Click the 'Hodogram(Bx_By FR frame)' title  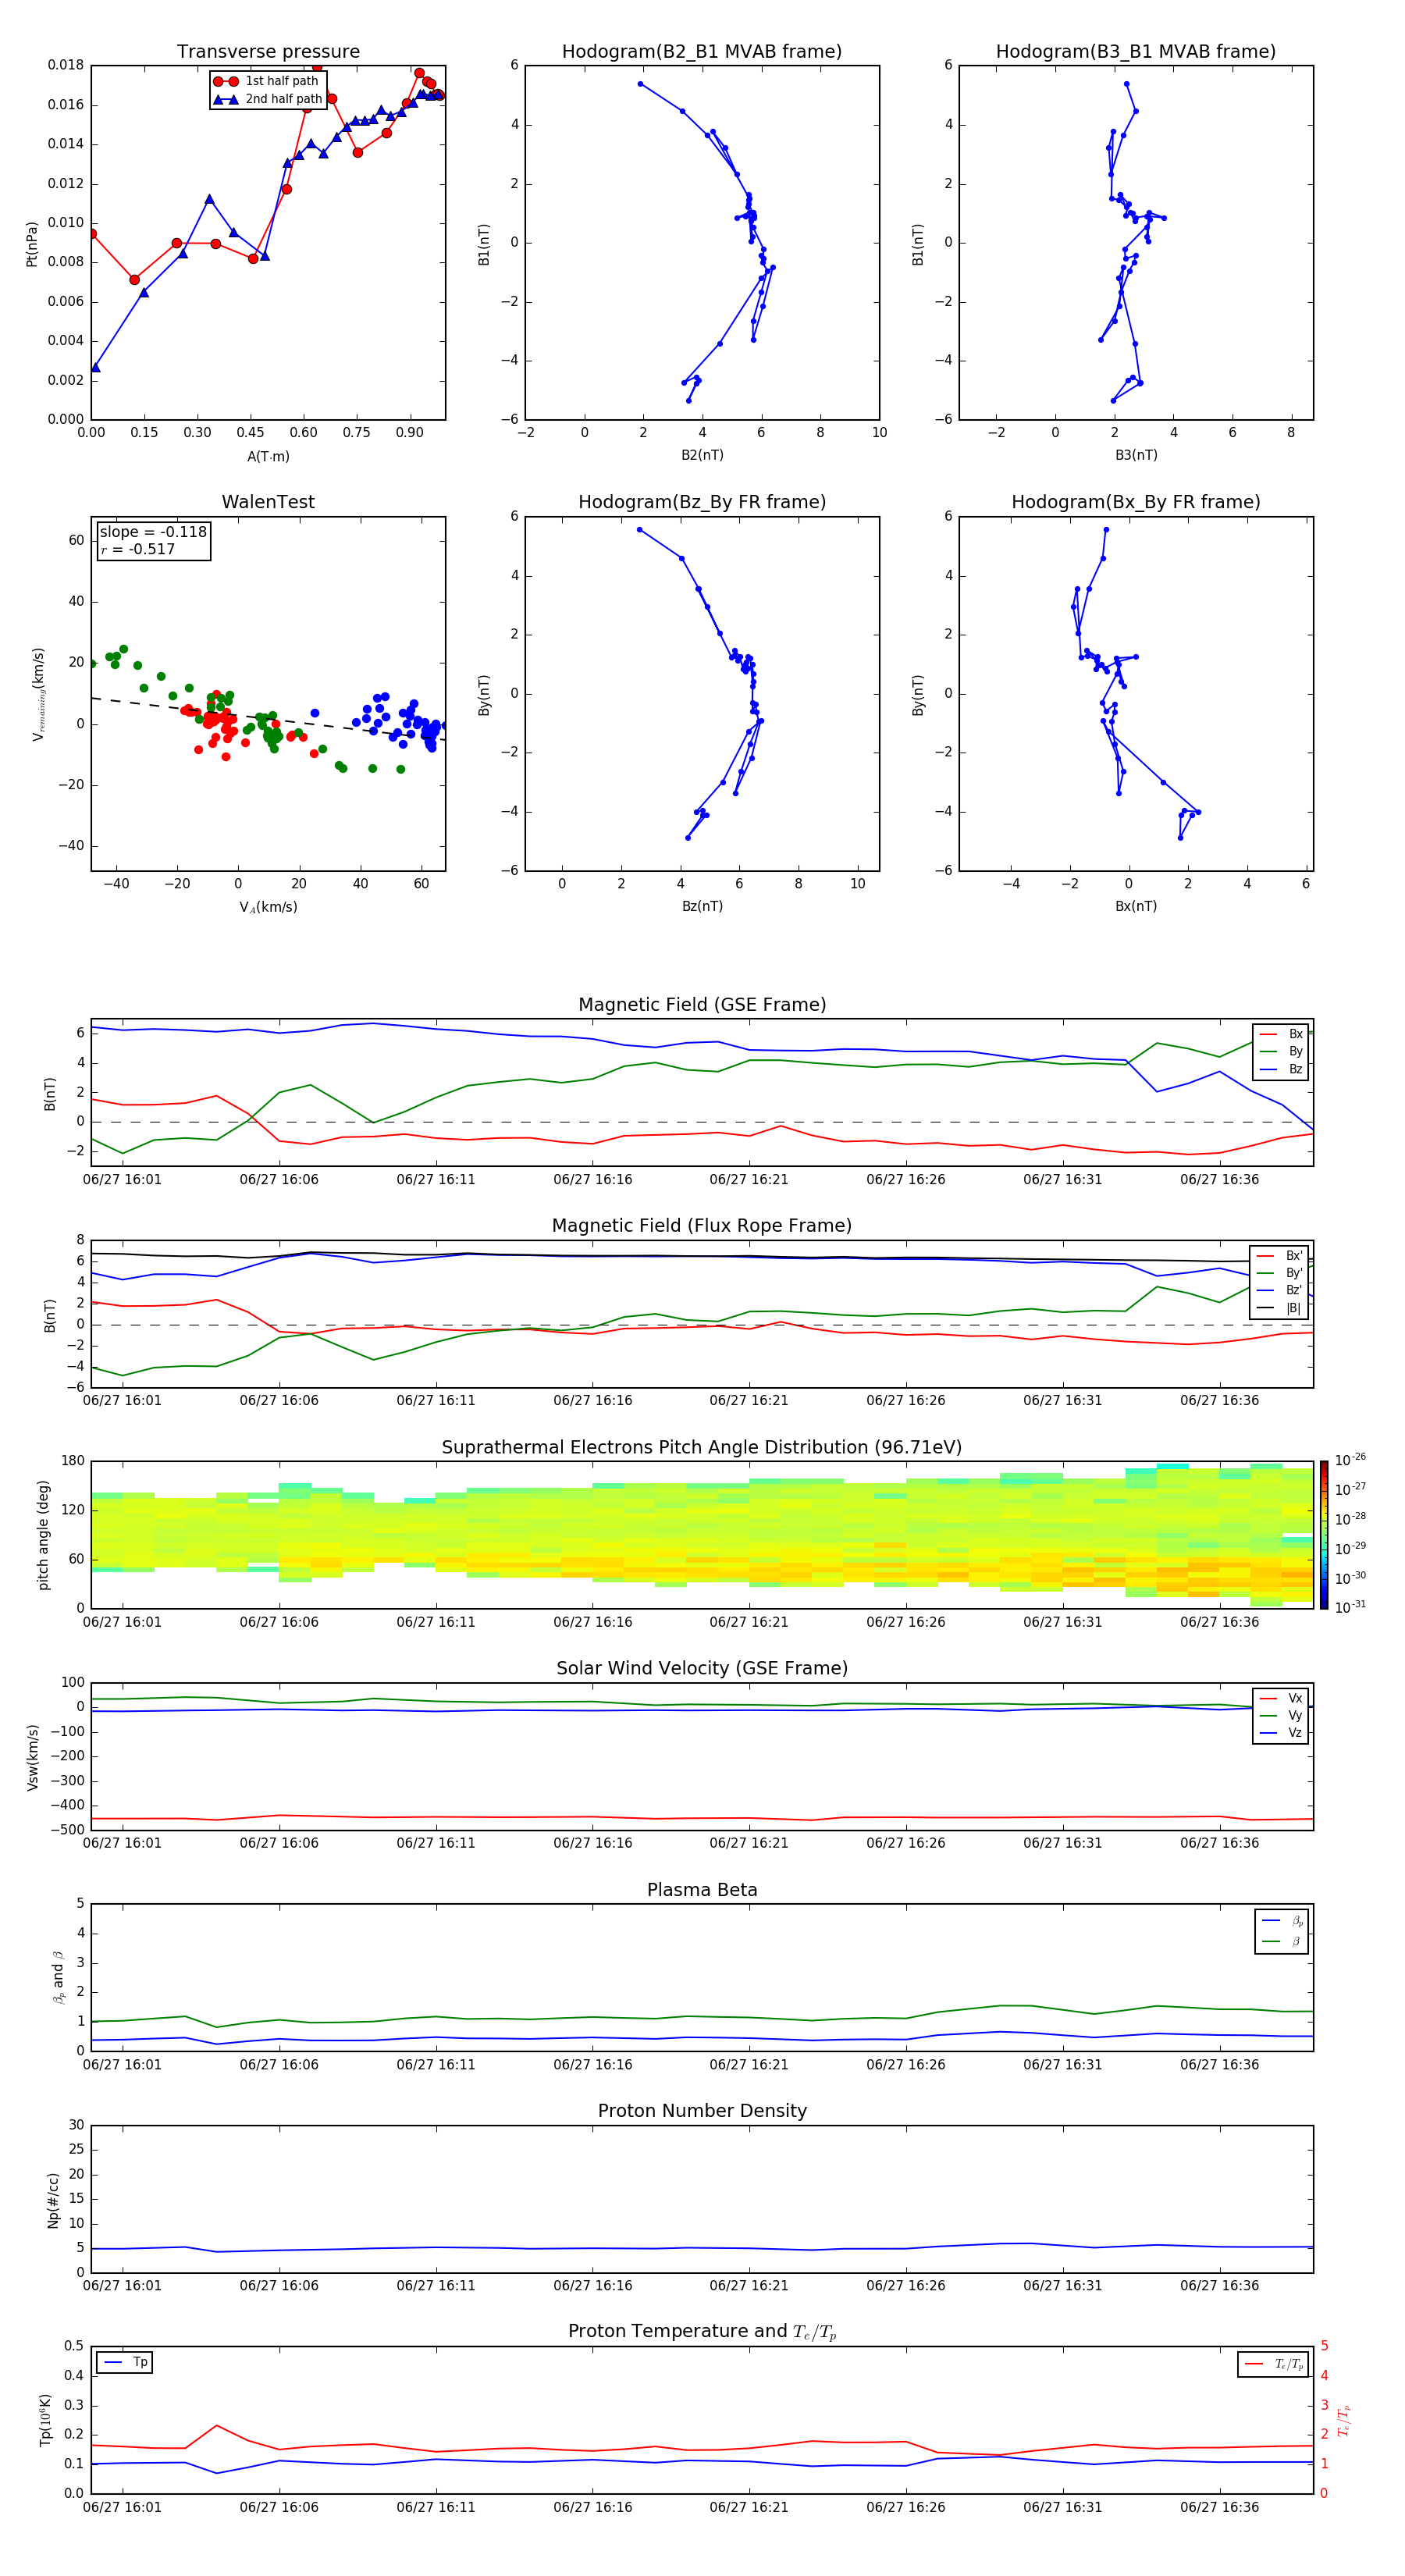[x=1136, y=502]
